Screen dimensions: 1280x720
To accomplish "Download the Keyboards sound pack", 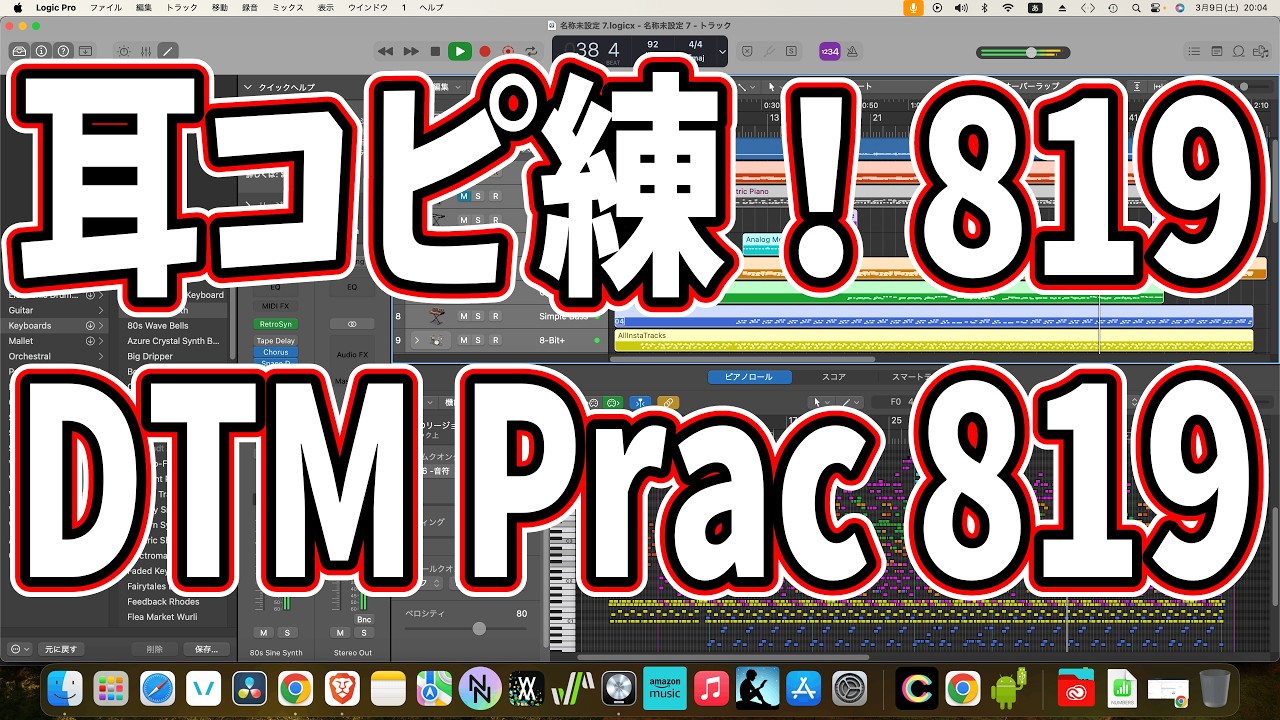I will click(x=90, y=326).
